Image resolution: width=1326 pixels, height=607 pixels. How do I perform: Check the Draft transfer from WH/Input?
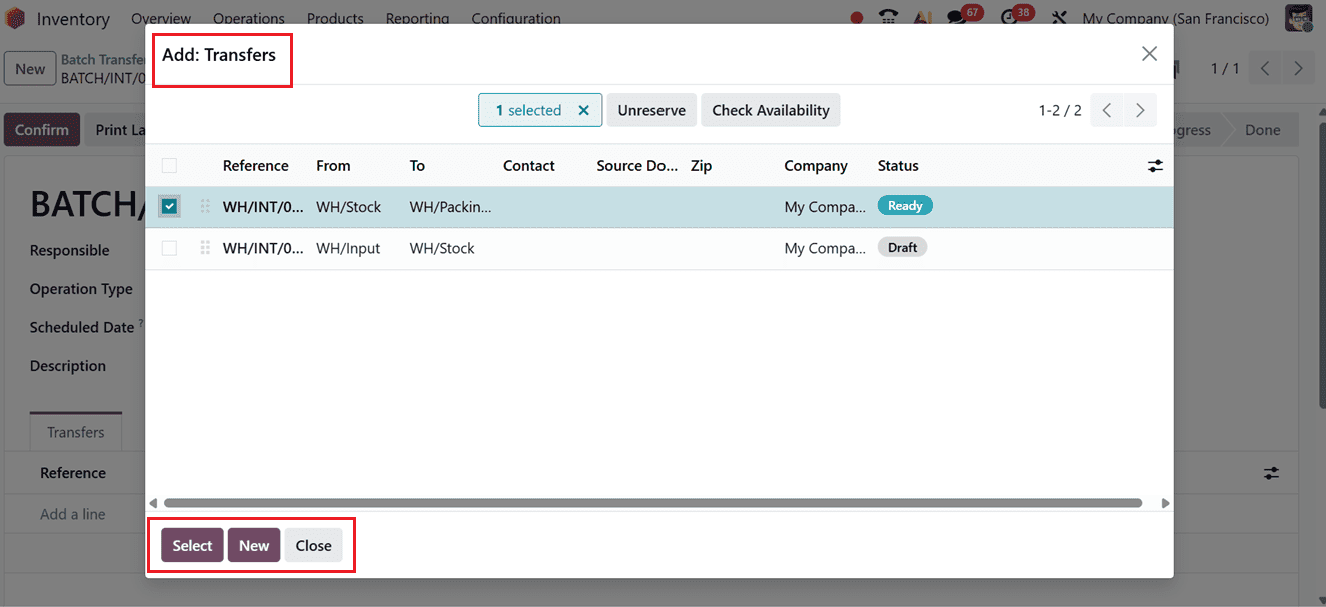[170, 247]
